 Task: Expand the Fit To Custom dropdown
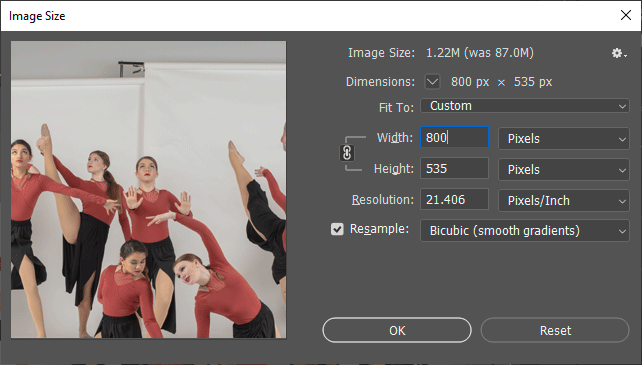pos(524,106)
